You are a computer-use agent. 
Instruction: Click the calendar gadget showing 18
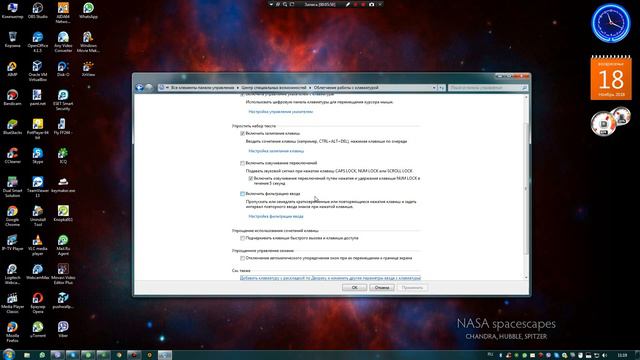pyautogui.click(x=611, y=78)
